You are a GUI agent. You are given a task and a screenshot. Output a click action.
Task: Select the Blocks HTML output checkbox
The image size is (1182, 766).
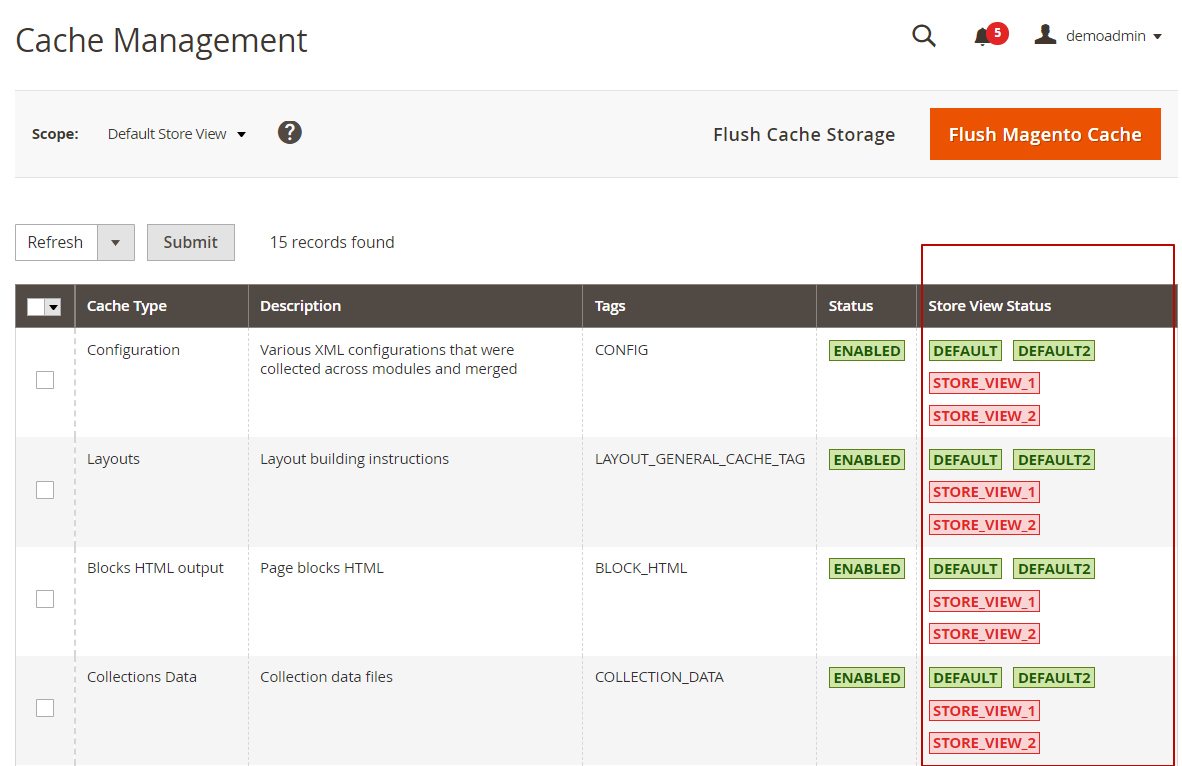coord(45,599)
